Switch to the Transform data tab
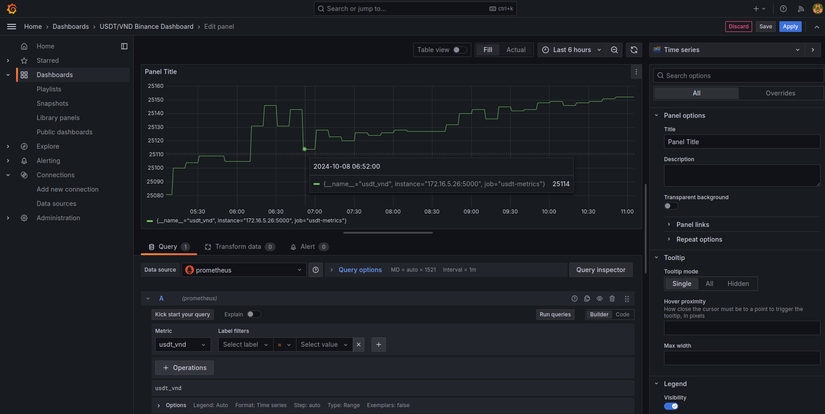The height and width of the screenshot is (414, 825). click(239, 247)
